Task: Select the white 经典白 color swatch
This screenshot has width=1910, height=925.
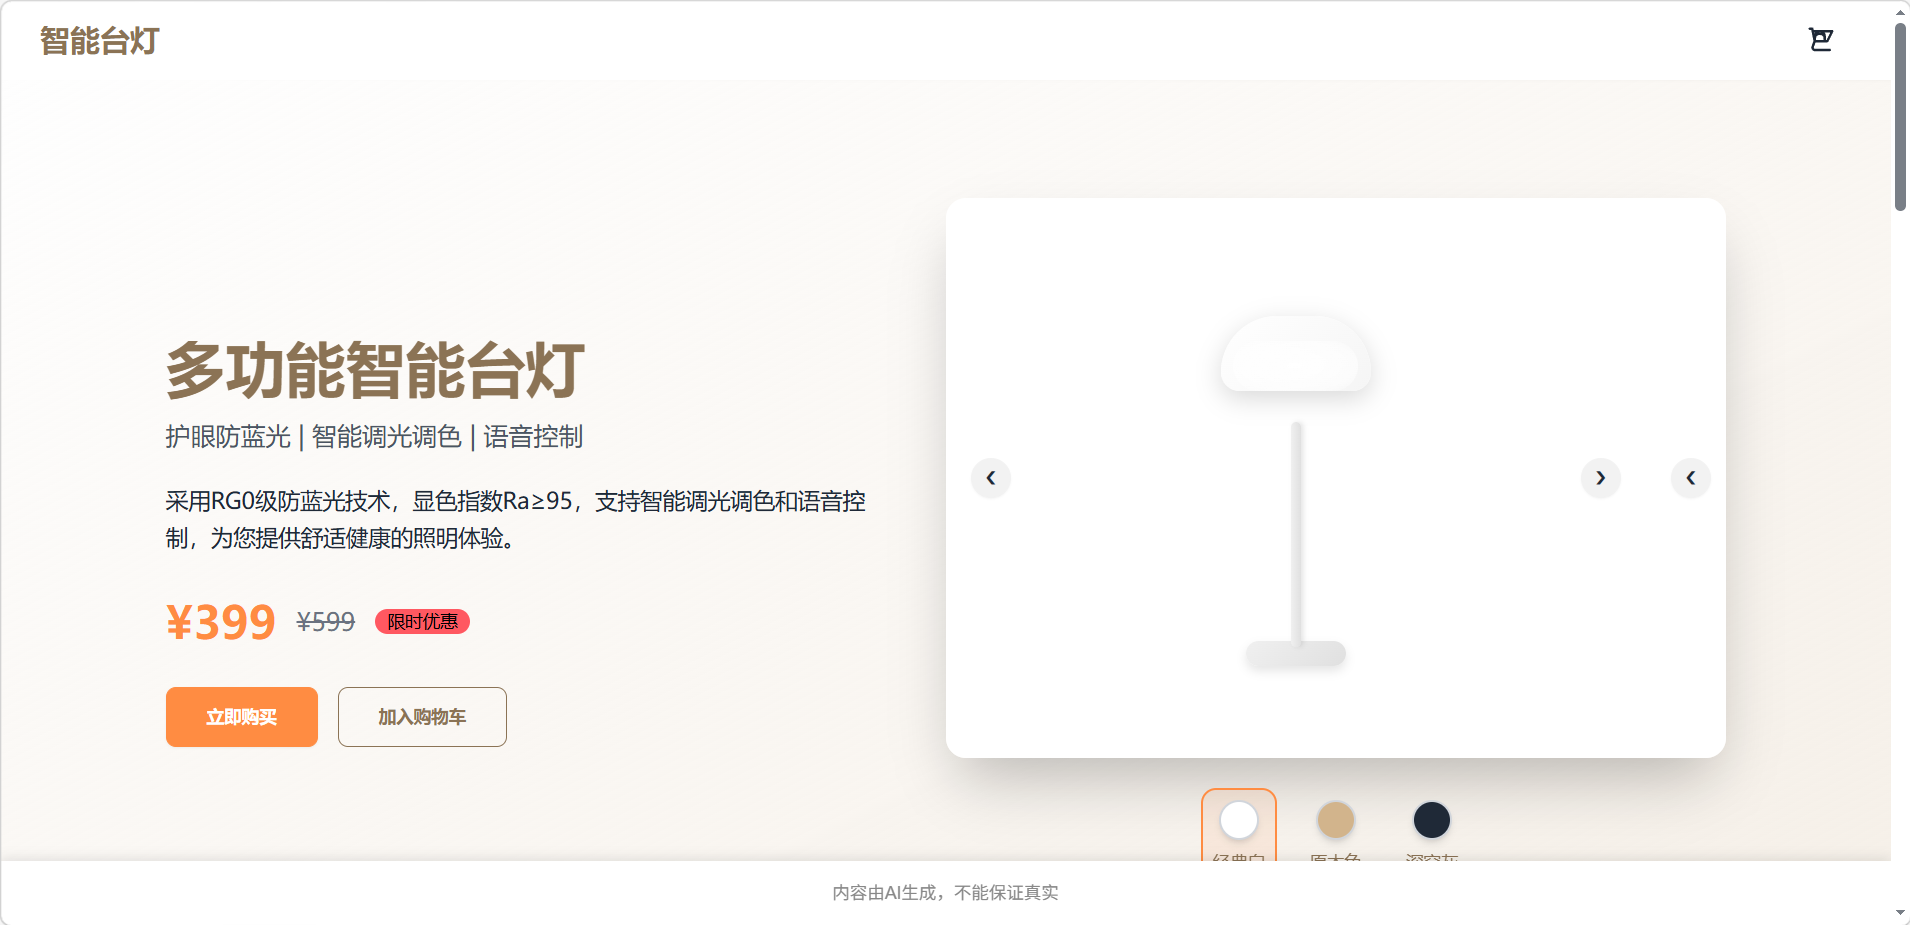Action: point(1239,821)
